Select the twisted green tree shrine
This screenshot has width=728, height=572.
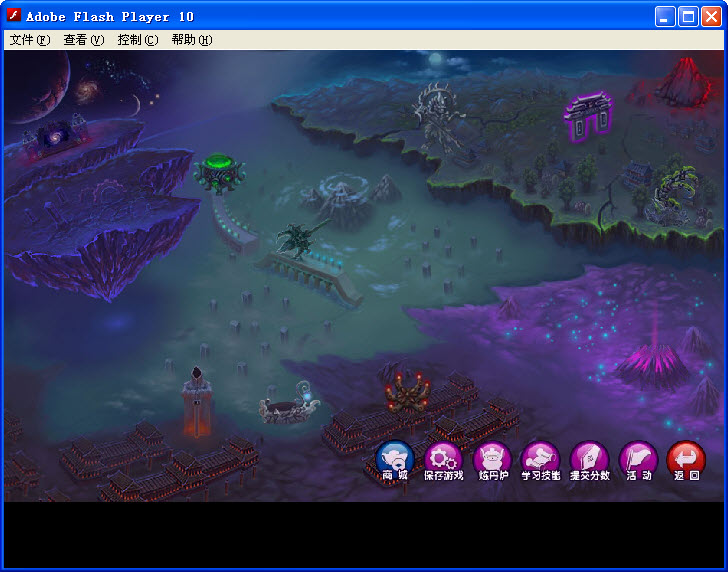tap(675, 196)
